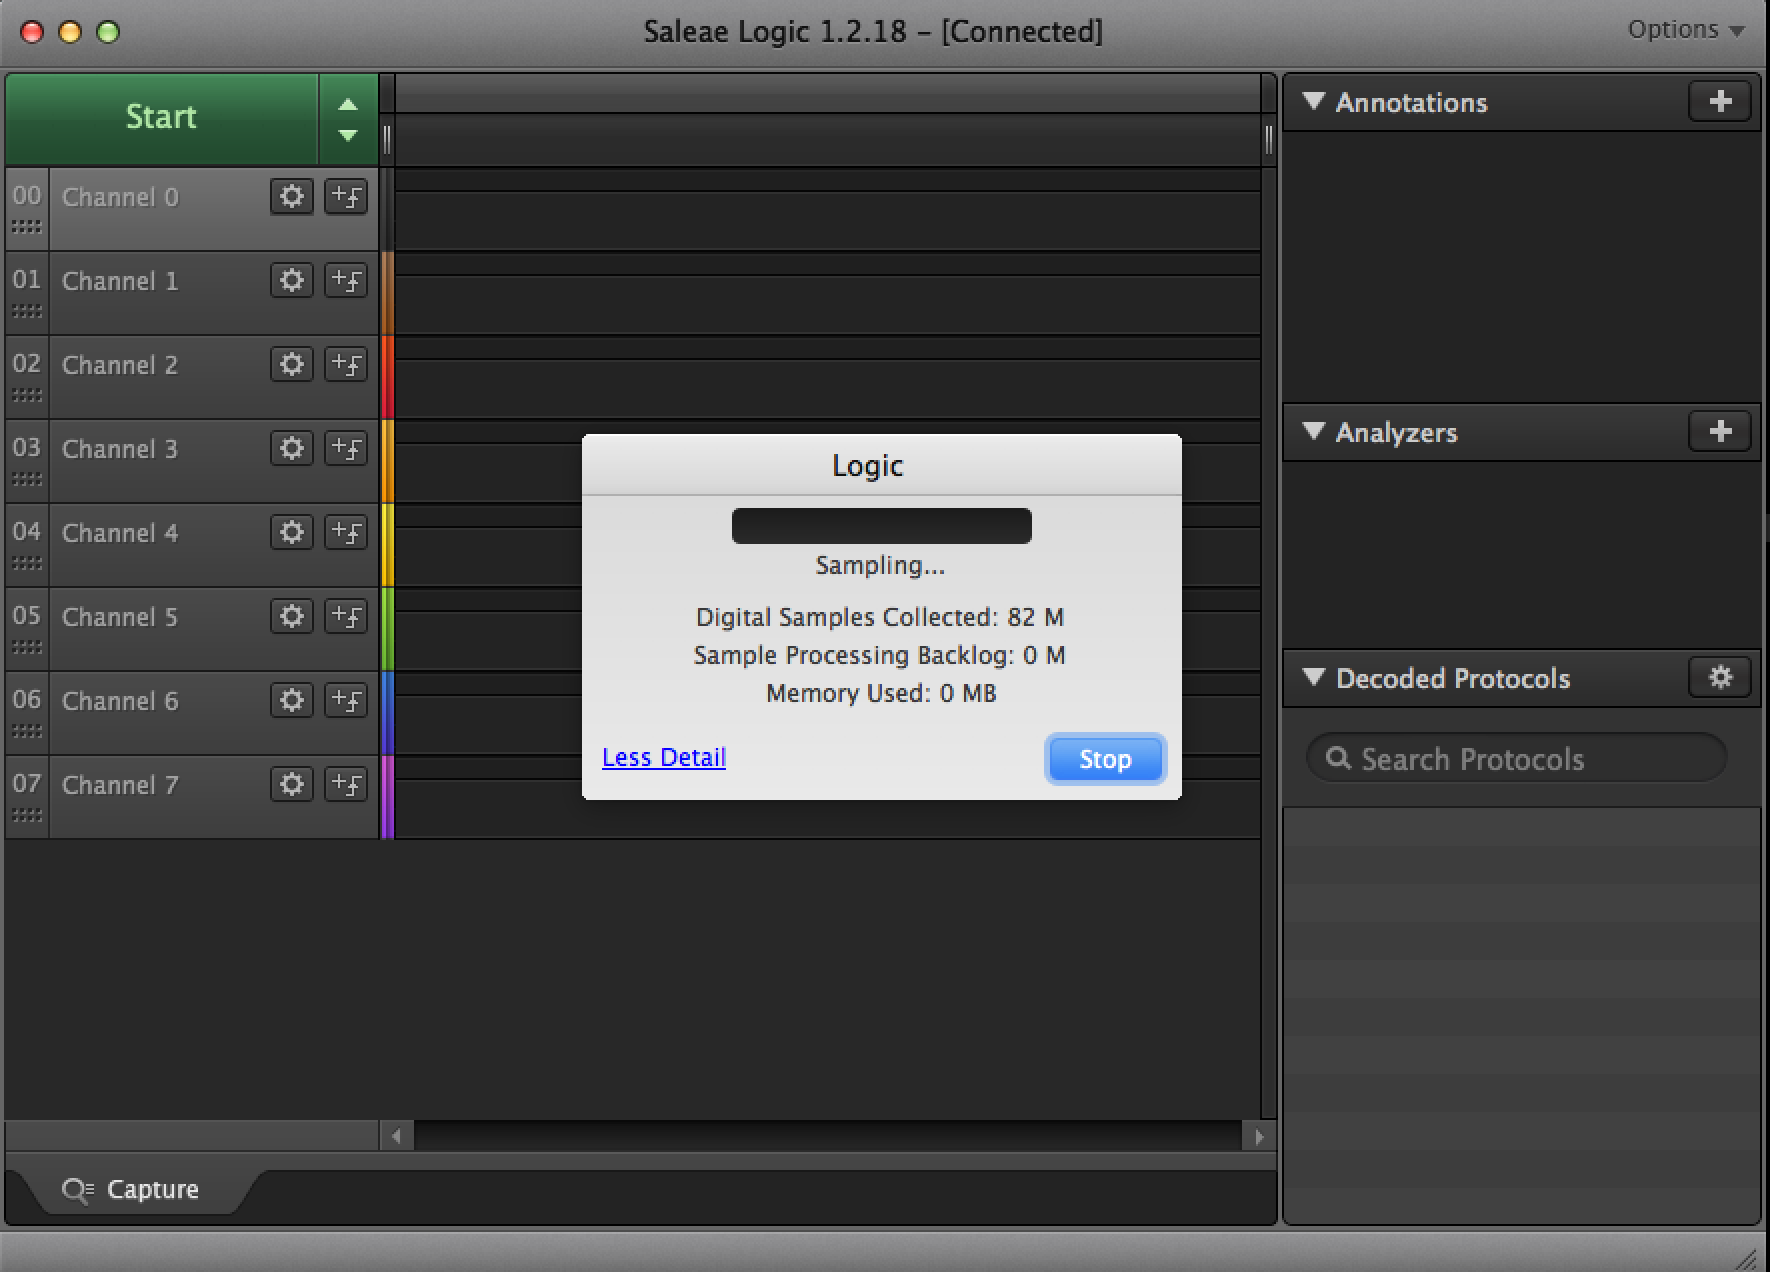Image resolution: width=1770 pixels, height=1272 pixels.
Task: Click the Search Protocols field
Action: point(1516,759)
